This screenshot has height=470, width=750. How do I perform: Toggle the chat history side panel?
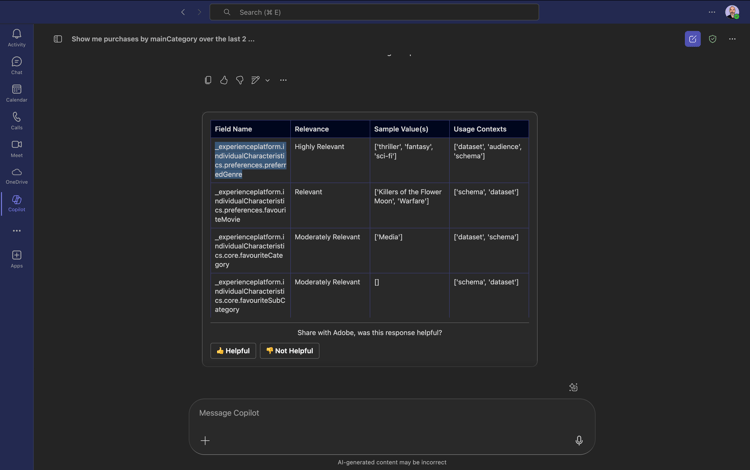[58, 39]
